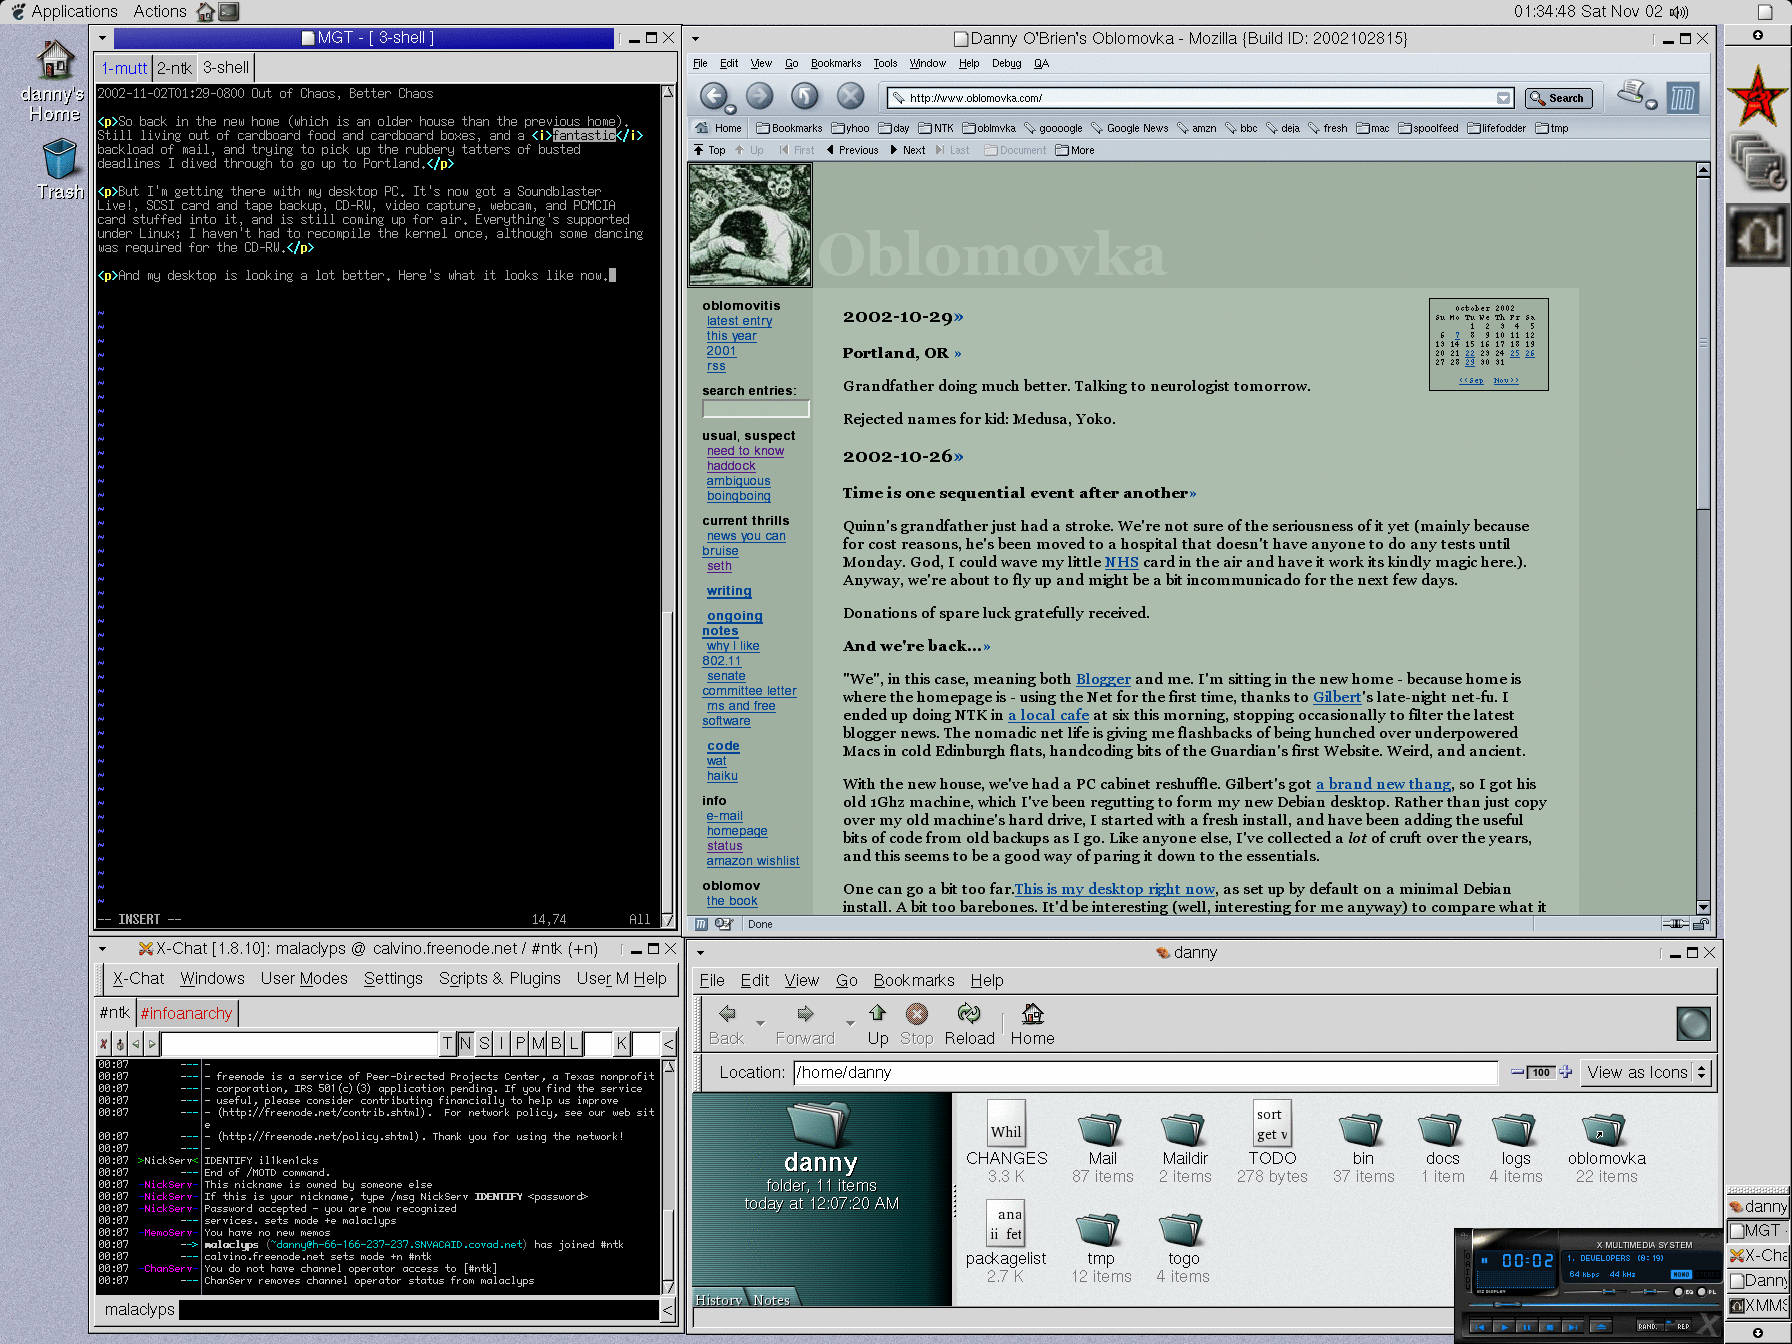Expand the More folder in Mozilla navigation bar
The image size is (1792, 1344).
click(x=1075, y=150)
